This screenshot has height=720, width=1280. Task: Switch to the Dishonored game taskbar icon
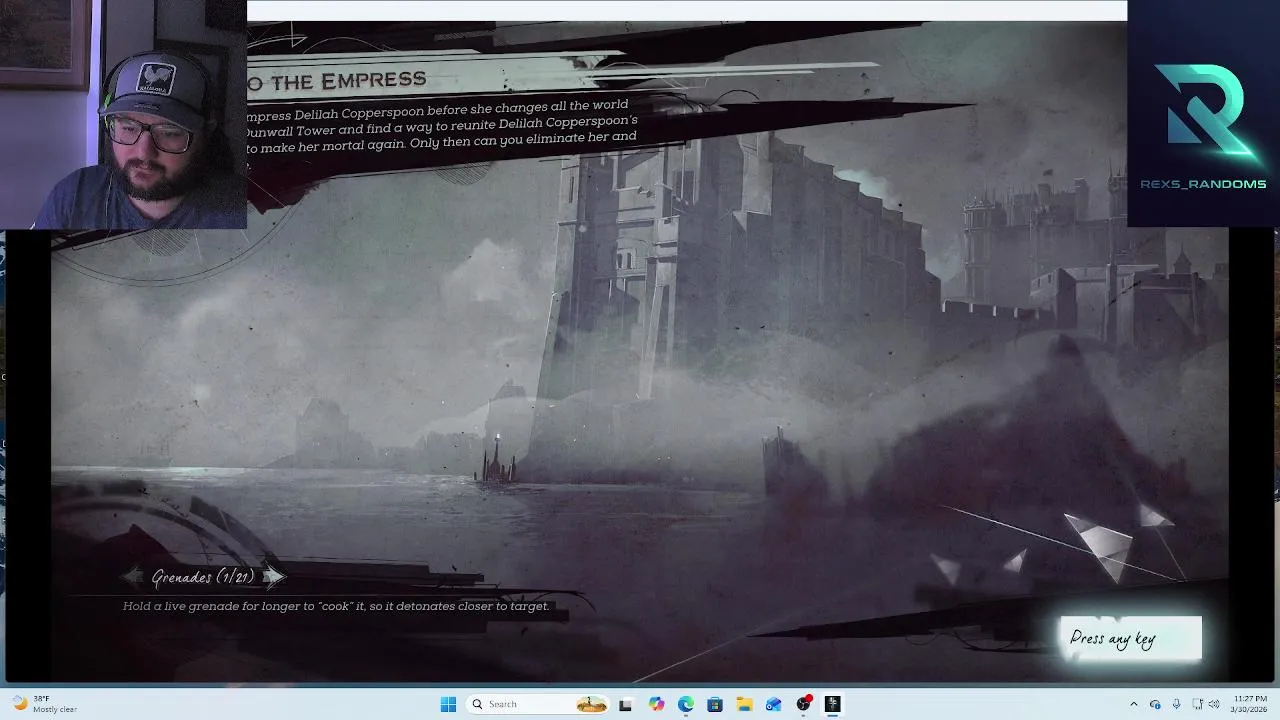click(832, 704)
